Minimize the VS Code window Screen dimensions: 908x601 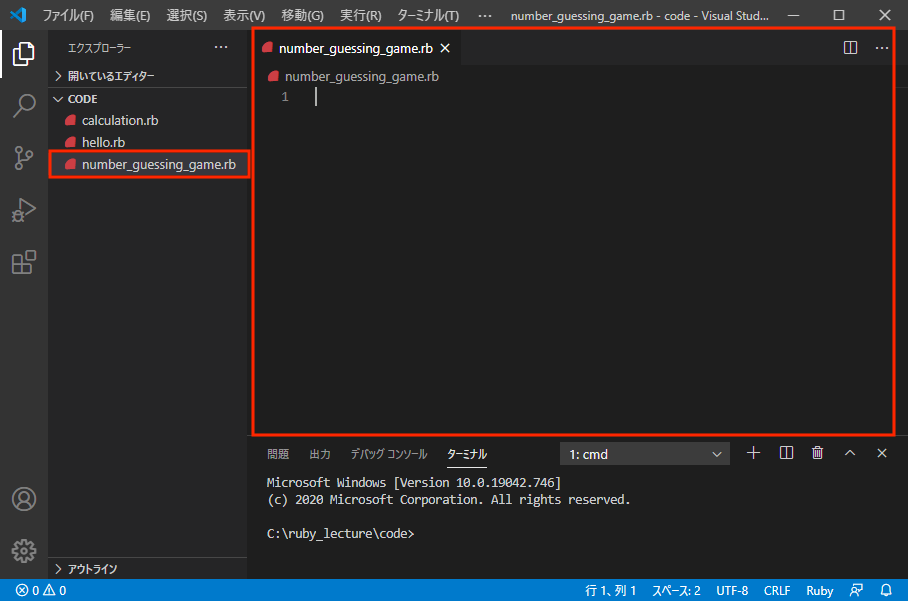793,15
